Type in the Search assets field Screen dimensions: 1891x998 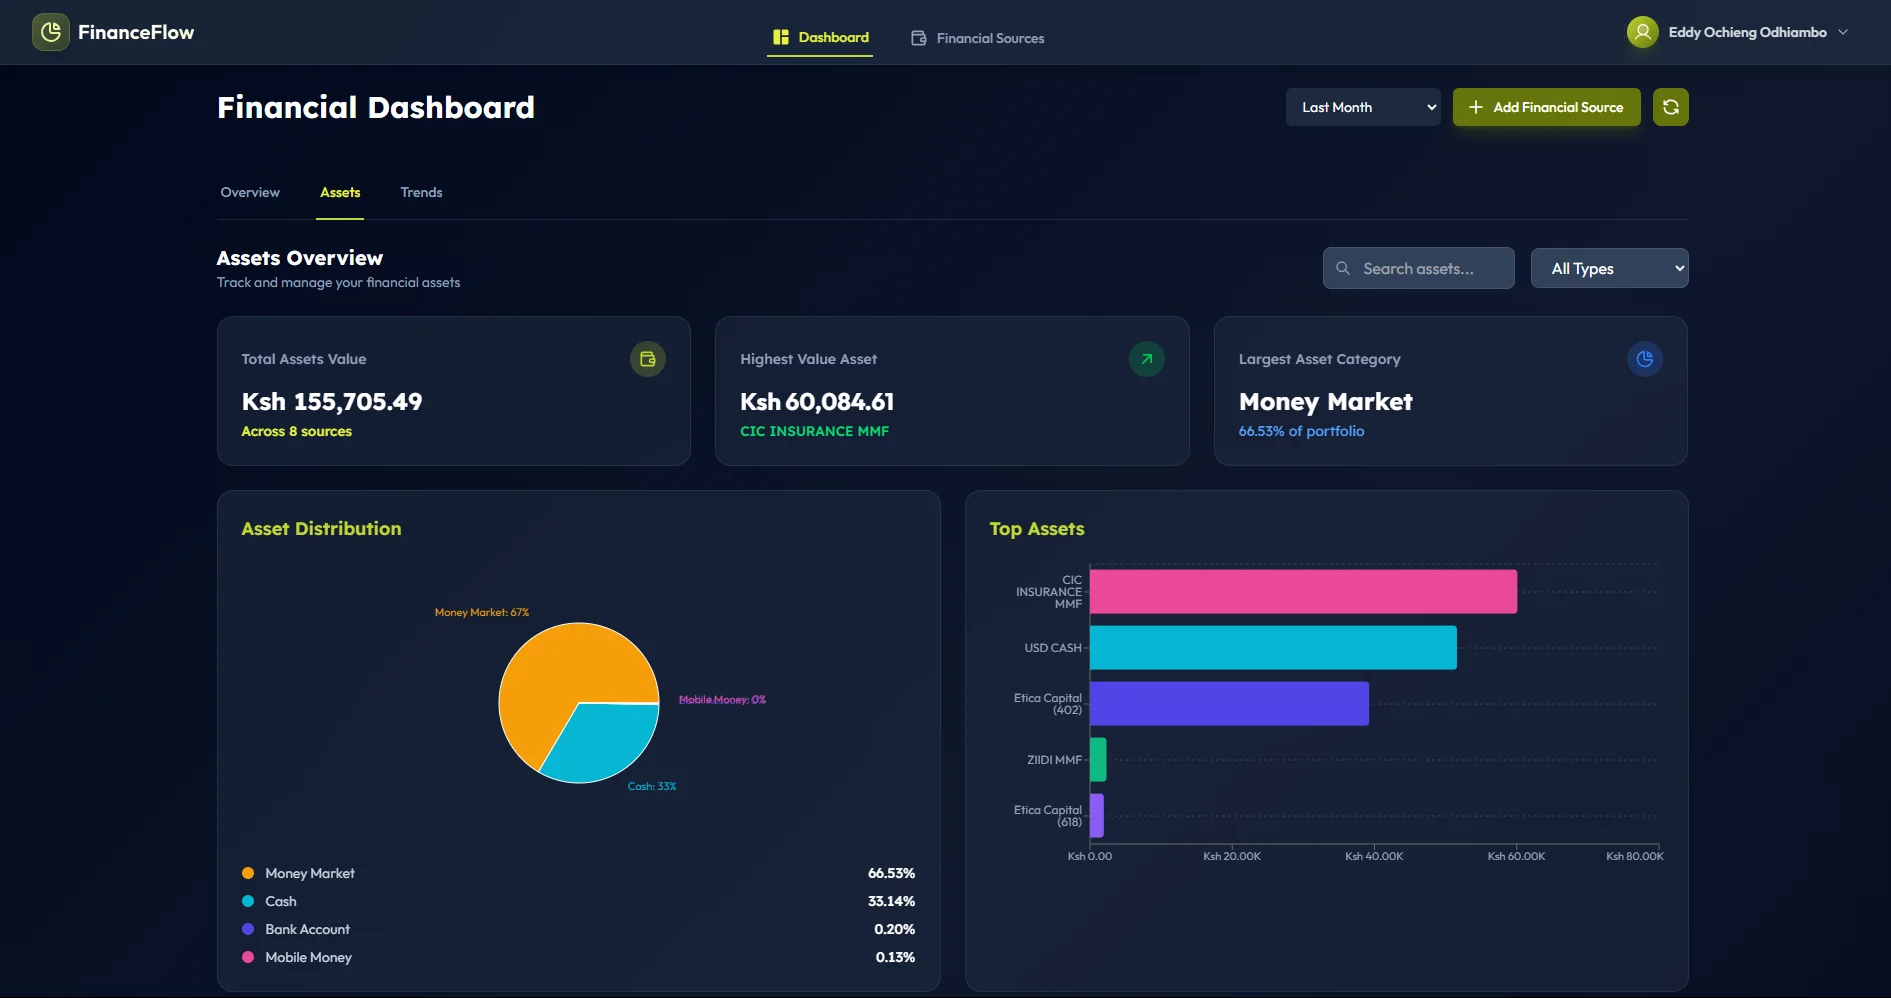1430,268
